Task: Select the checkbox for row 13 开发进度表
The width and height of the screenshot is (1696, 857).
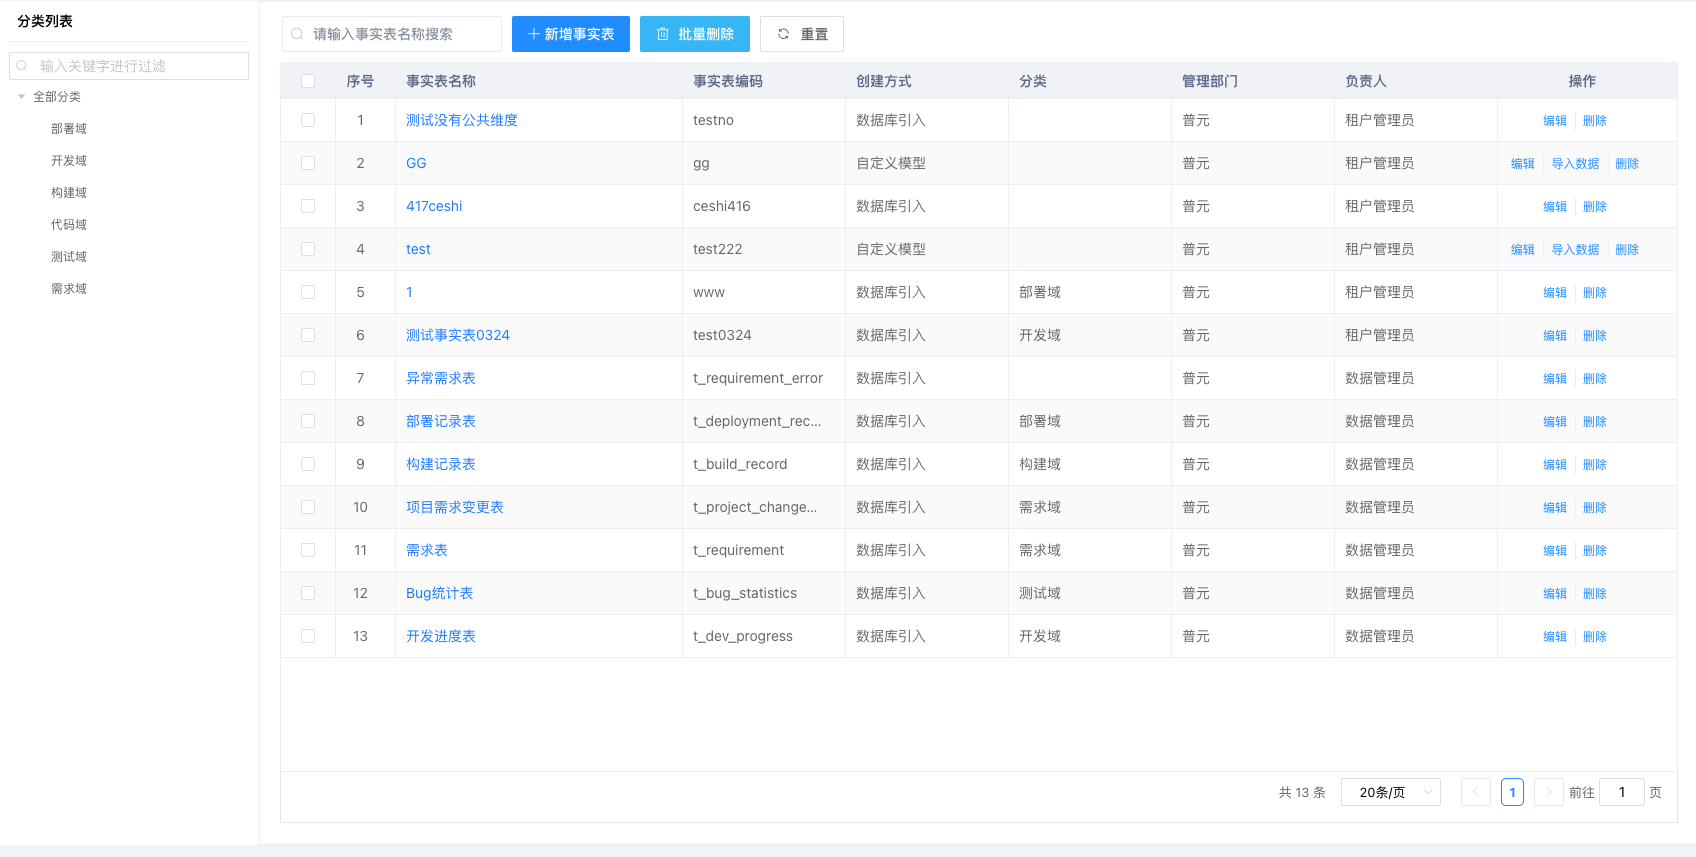Action: pyautogui.click(x=308, y=636)
